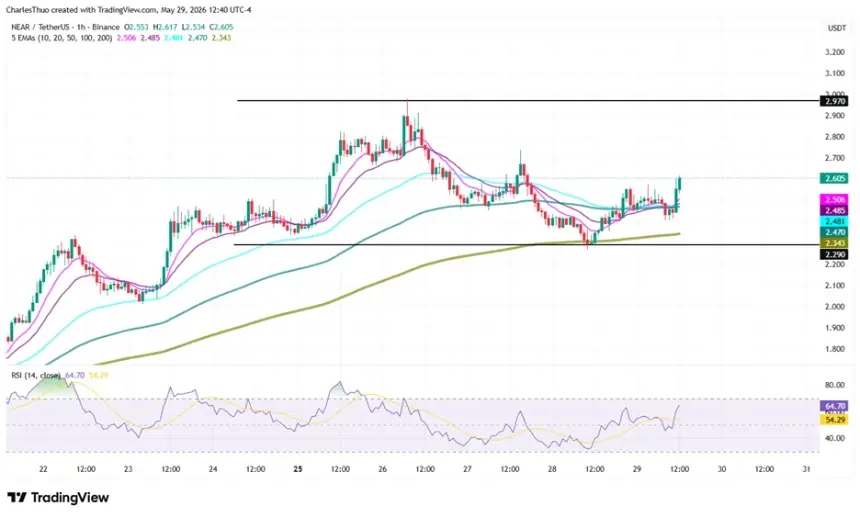Click the 3.200 price axis tick
Screen dimensions: 860x517
pyautogui.click(x=835, y=52)
